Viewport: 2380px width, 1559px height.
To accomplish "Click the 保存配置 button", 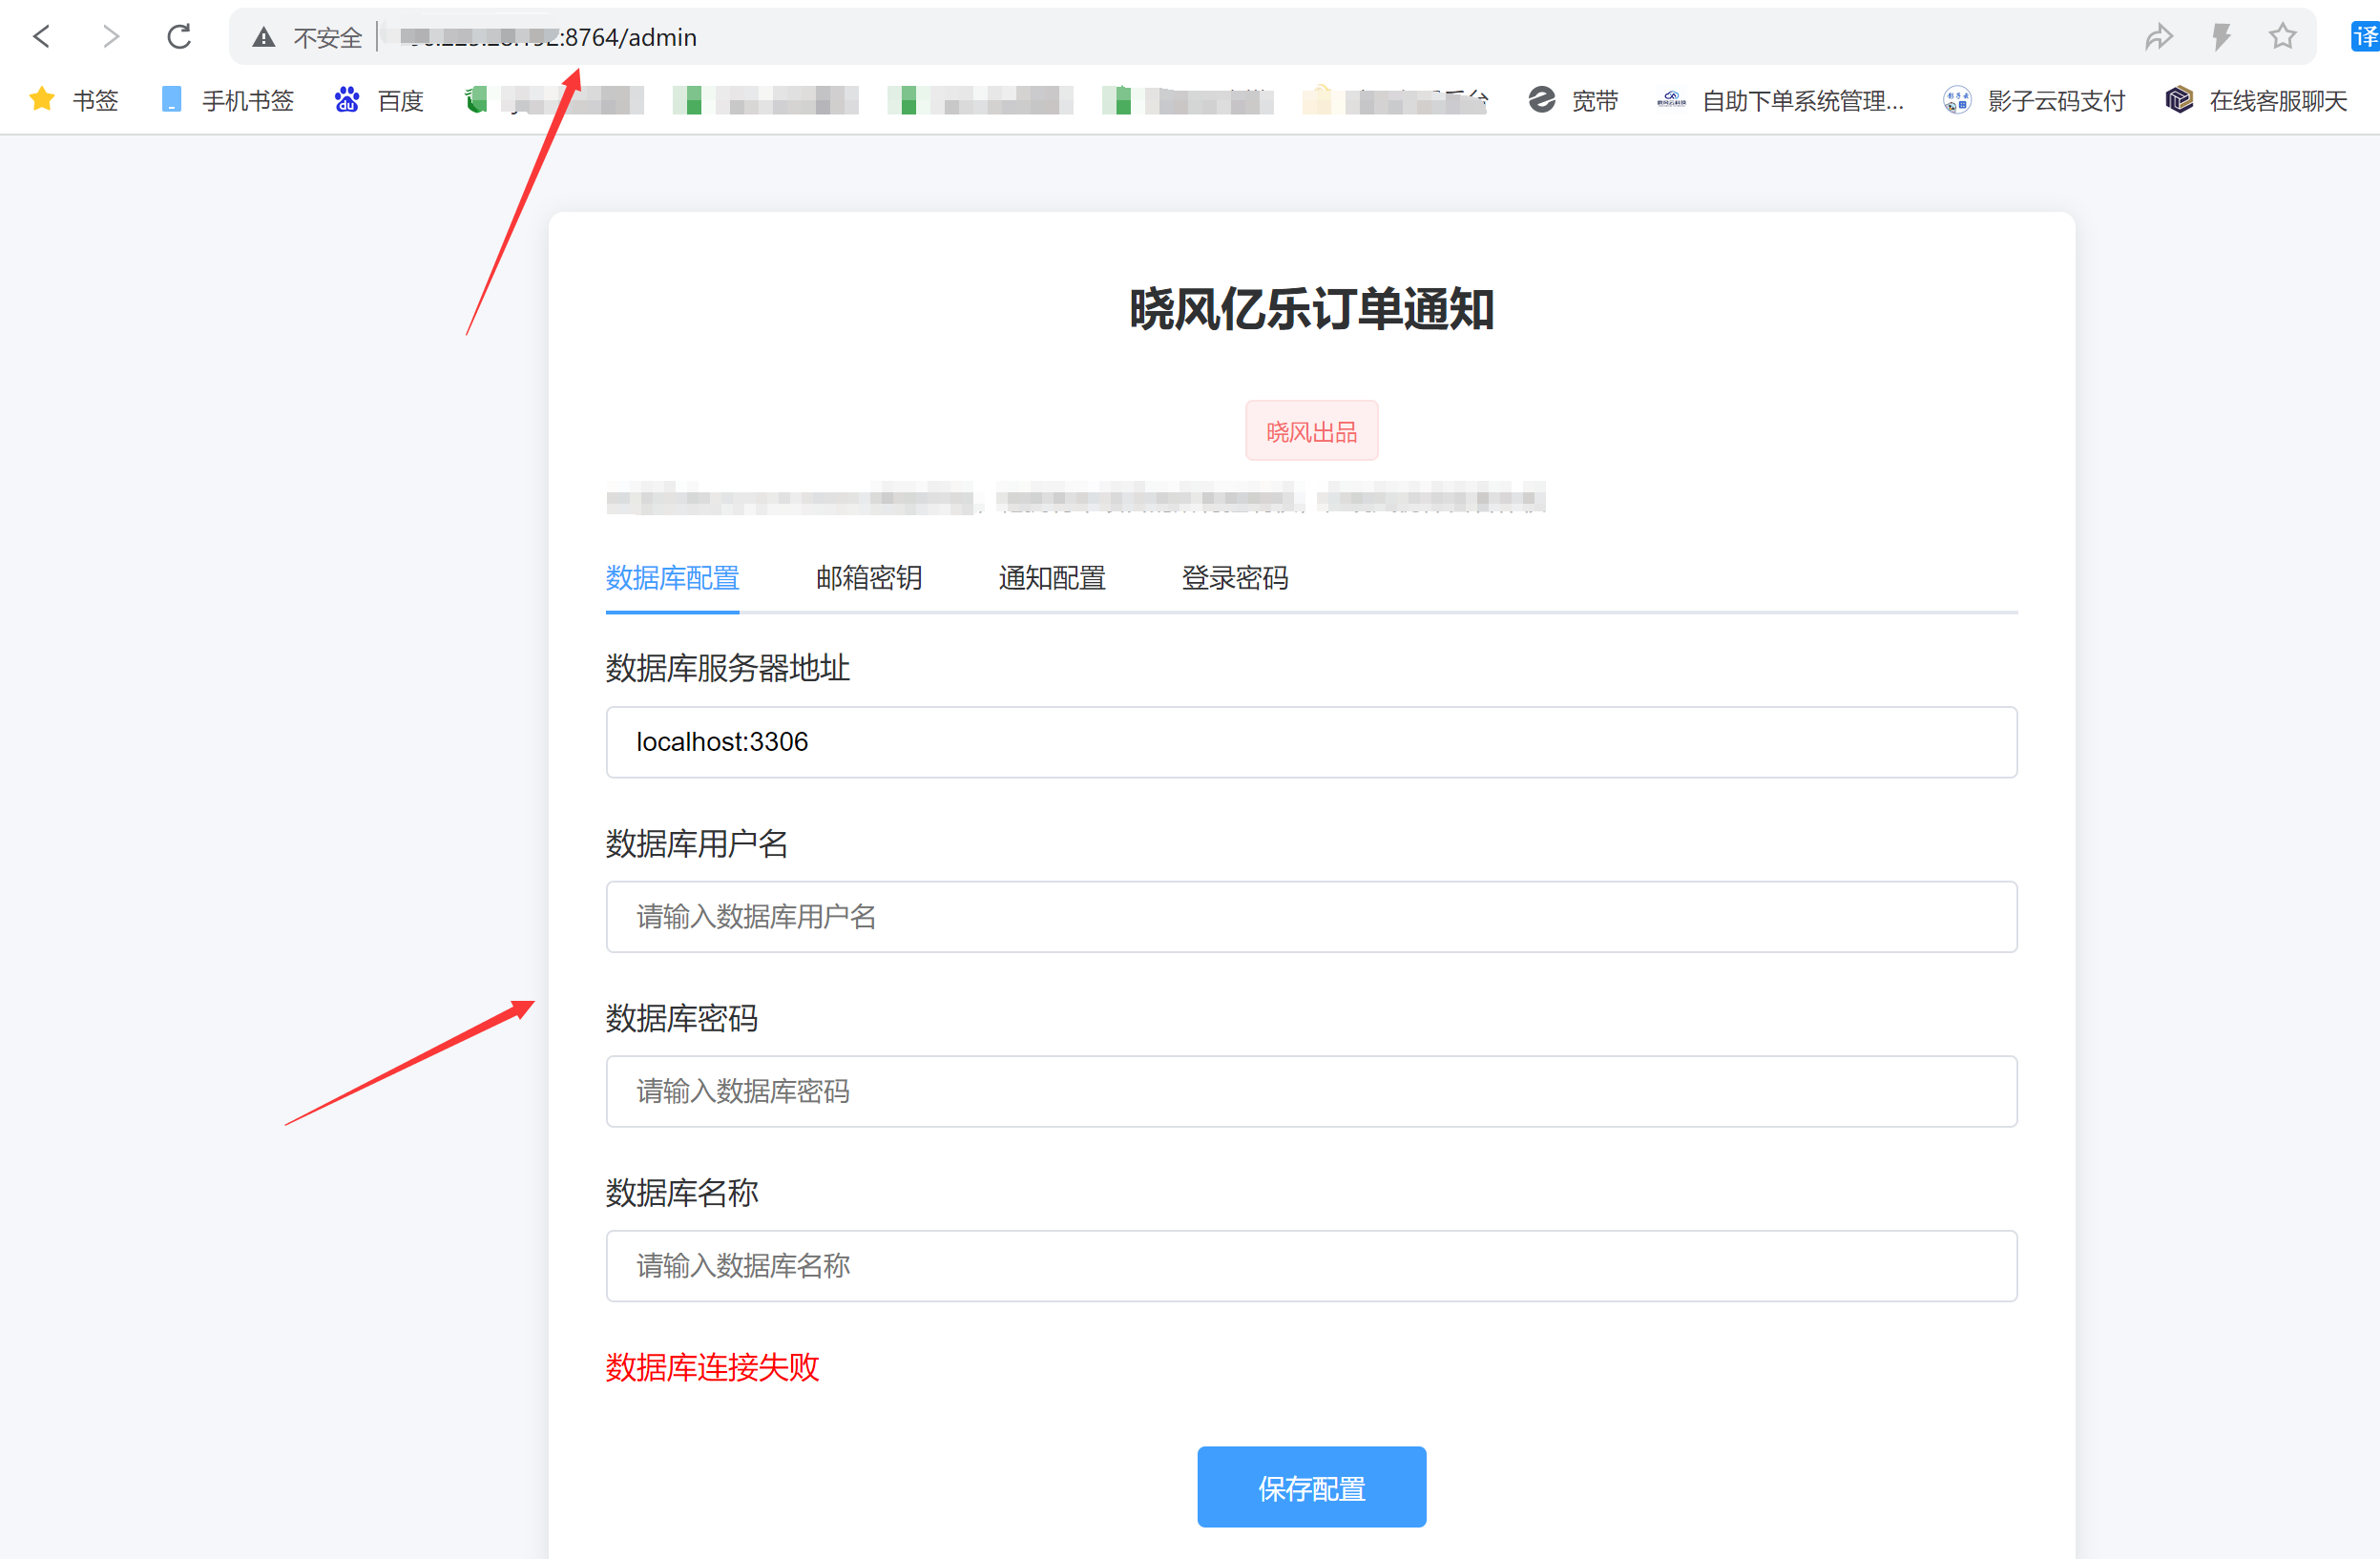I will click(1311, 1487).
